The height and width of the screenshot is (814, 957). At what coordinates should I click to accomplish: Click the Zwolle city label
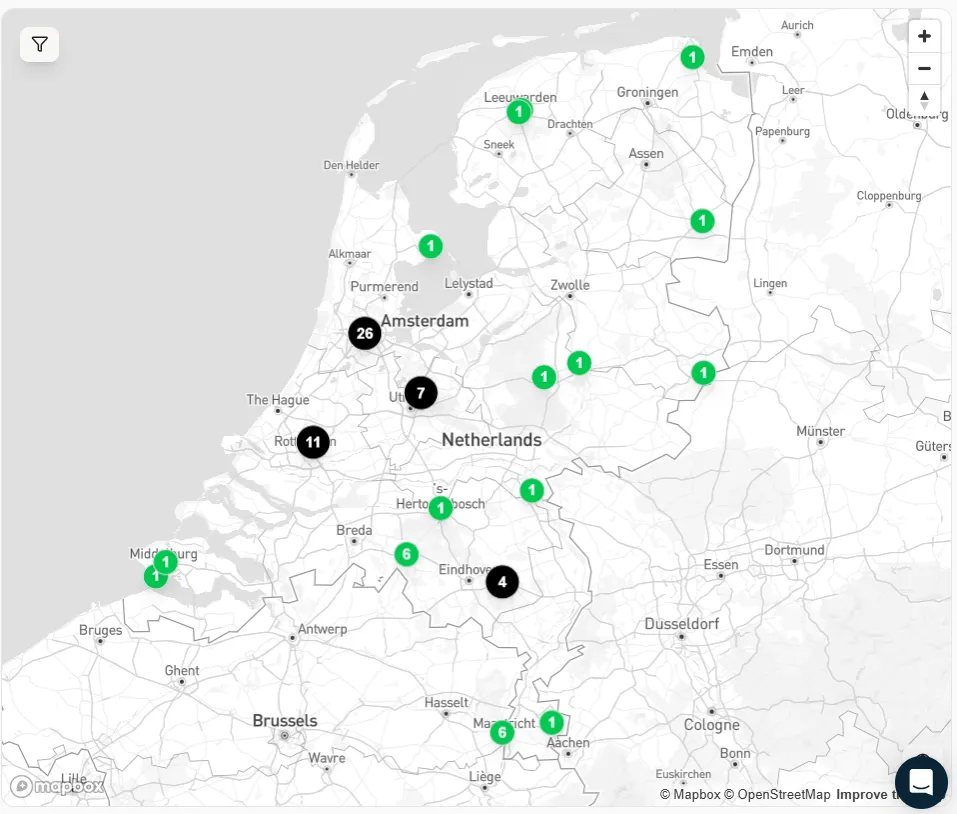tap(570, 285)
